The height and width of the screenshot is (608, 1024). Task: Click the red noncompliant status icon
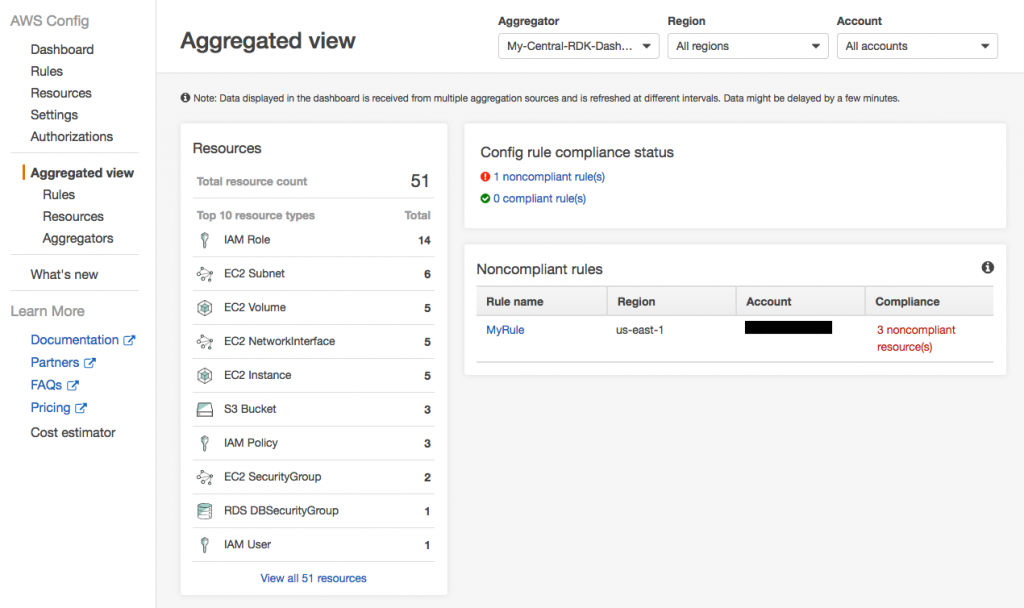click(485, 177)
